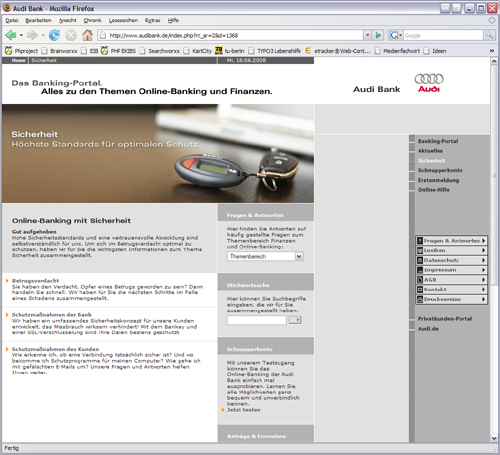This screenshot has width=500, height=455.
Task: Submit keyword search with arrow button
Action: click(295, 320)
